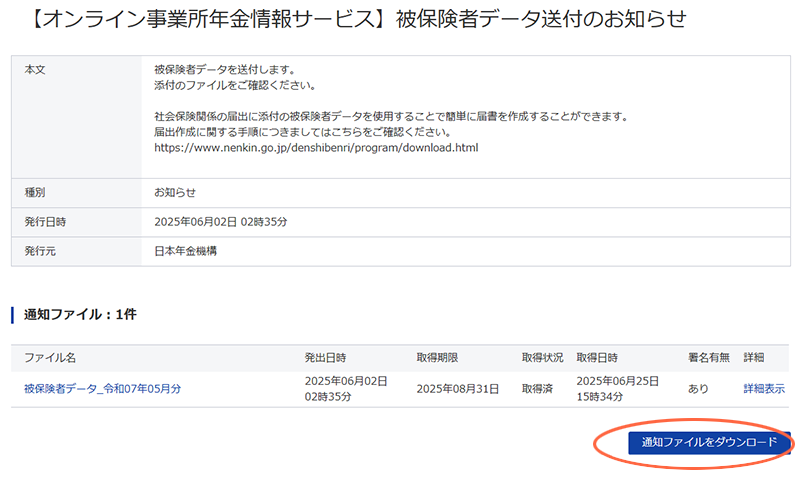This screenshot has height=481, width=800.
Task: Click the 通知ファイル：1件 heading
Action: [x=80, y=314]
